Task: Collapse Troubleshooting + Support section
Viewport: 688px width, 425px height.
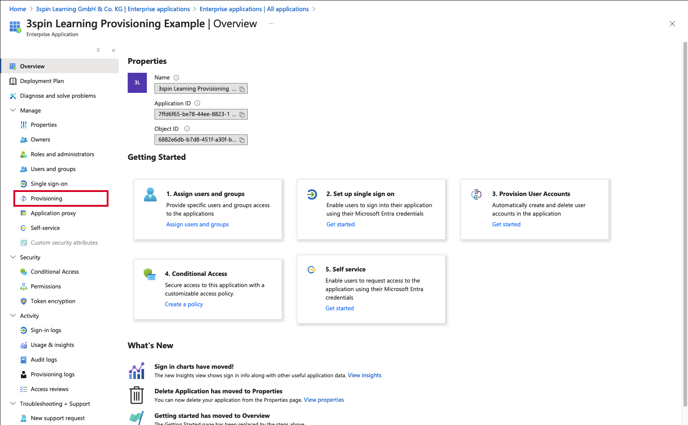Action: [x=13, y=404]
